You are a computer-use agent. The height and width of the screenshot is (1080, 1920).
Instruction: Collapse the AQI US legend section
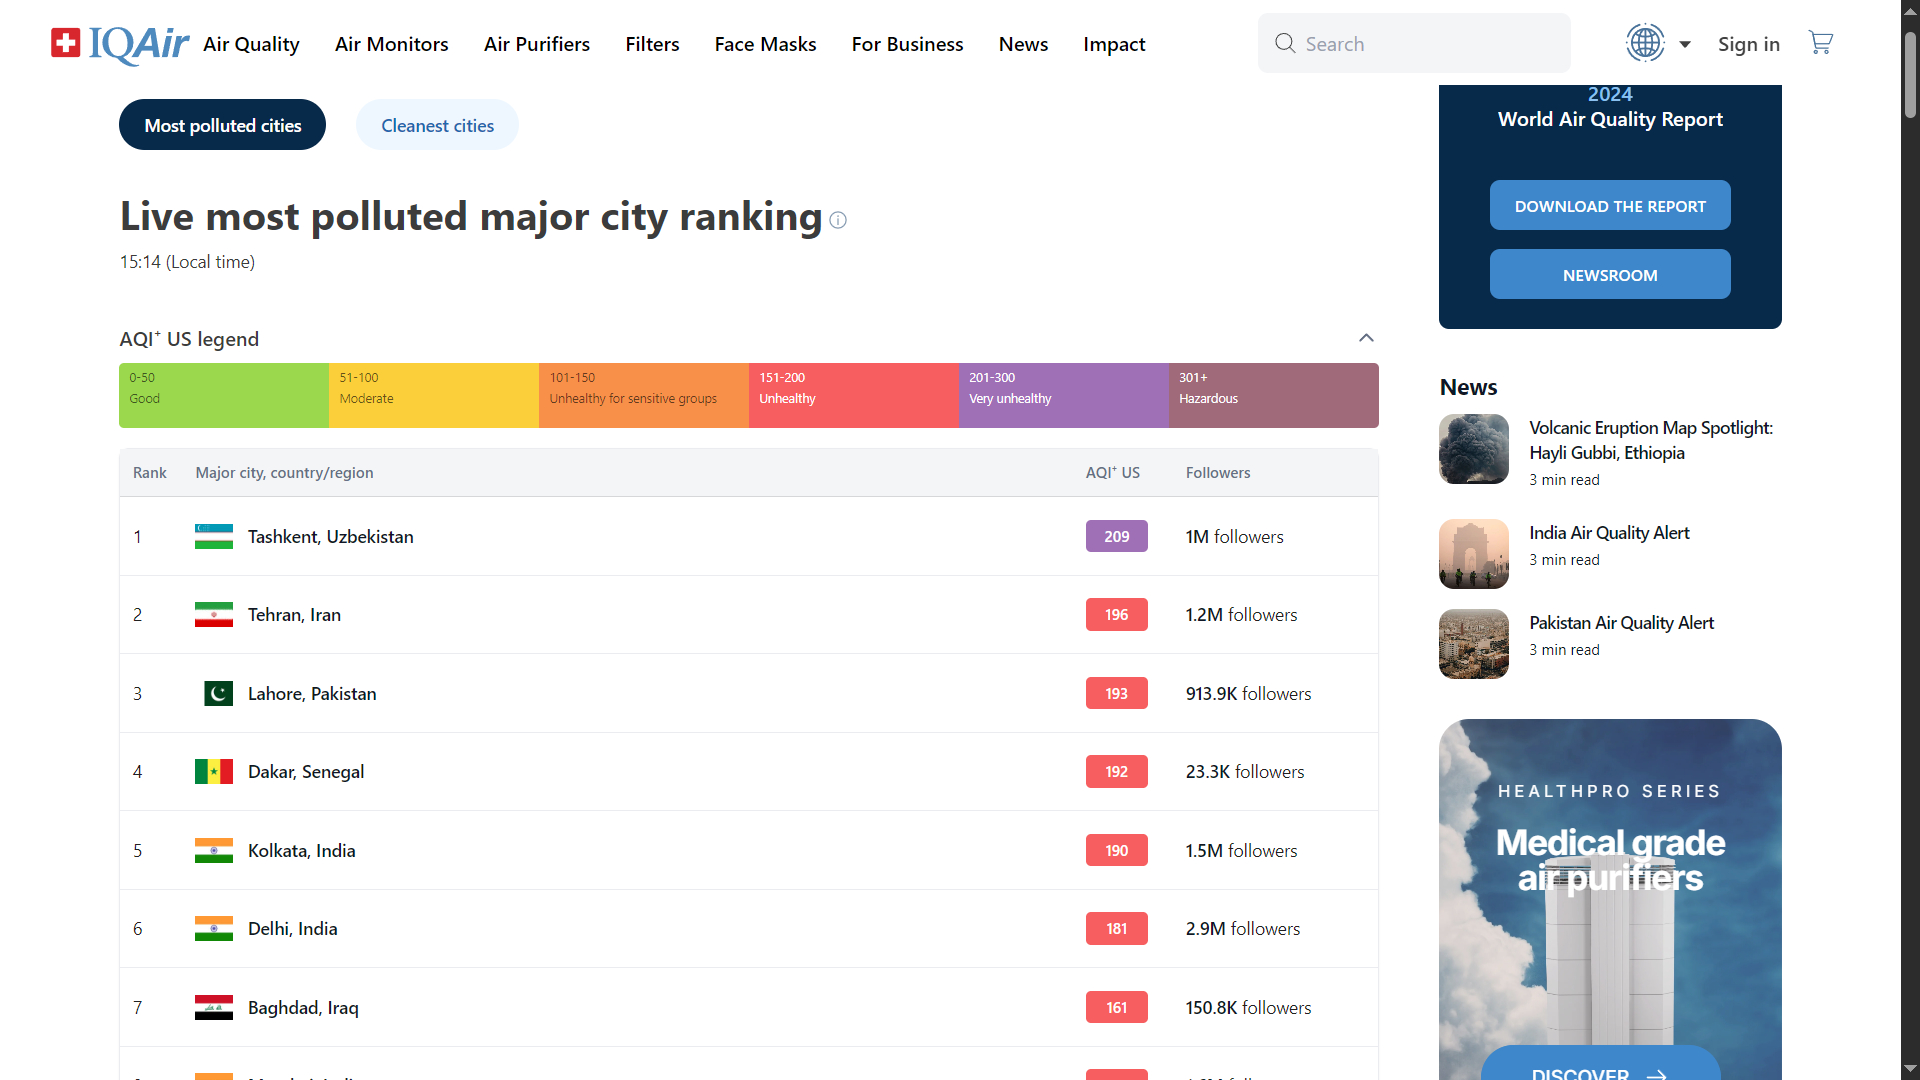click(x=1366, y=338)
